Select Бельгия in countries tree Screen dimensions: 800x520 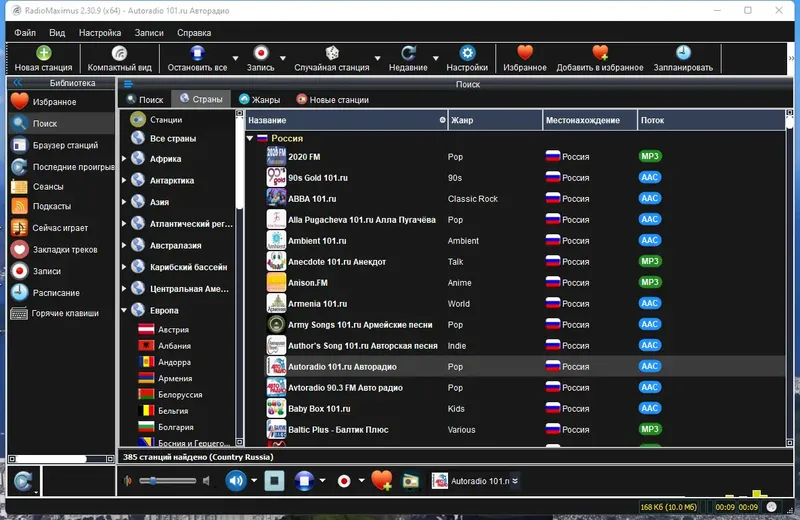pyautogui.click(x=173, y=411)
